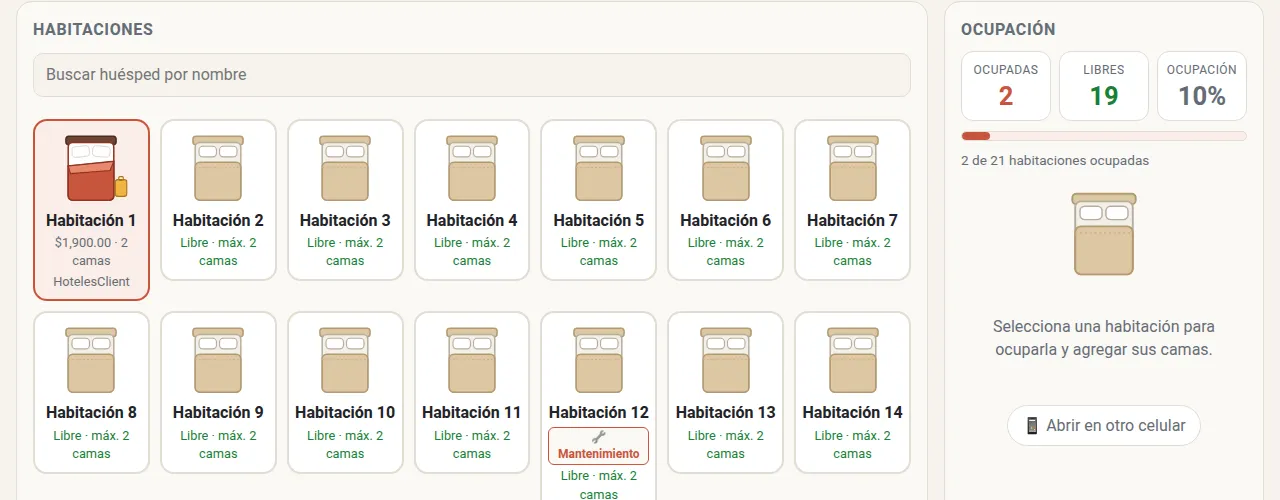Open in another phone via Abrir en otro celular
Screen dimensions: 1280x500
pyautogui.click(x=1104, y=426)
